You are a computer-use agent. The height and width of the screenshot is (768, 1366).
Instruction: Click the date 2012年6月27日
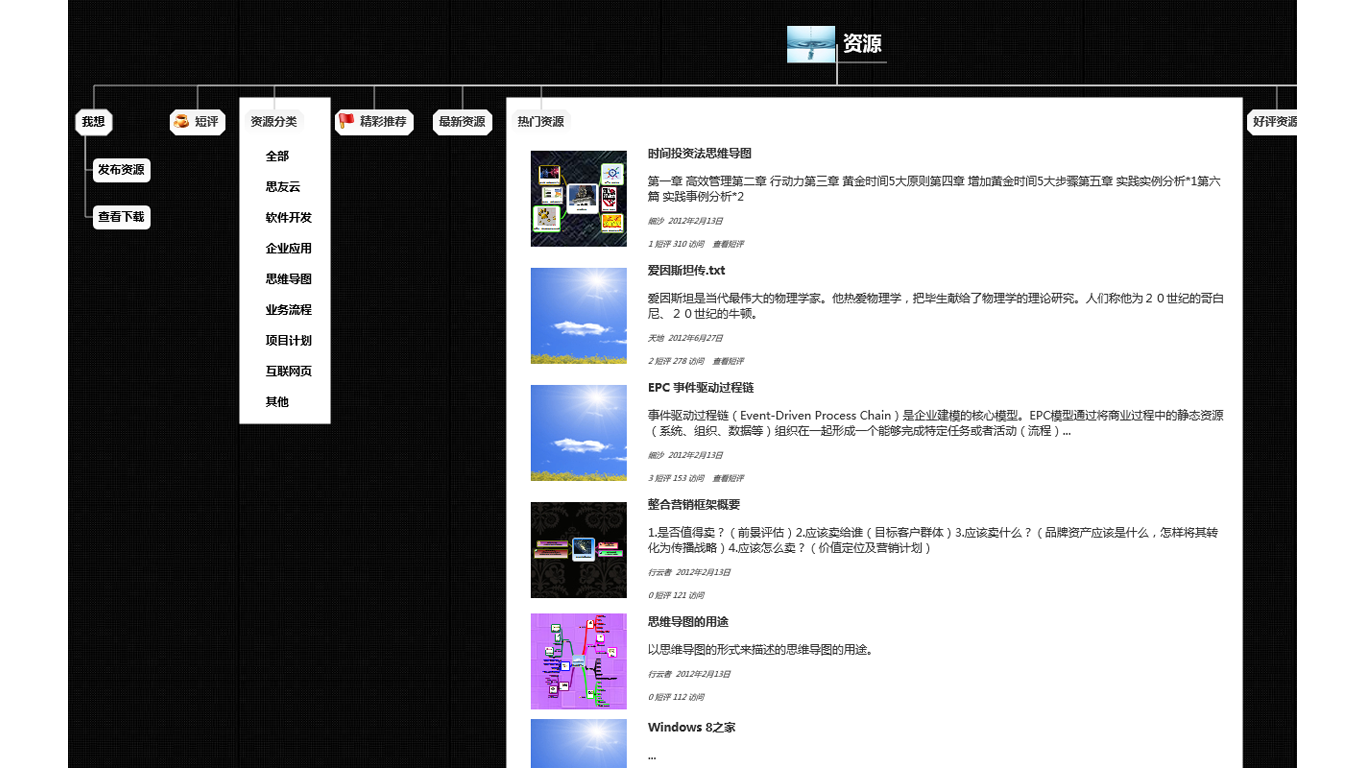[696, 338]
